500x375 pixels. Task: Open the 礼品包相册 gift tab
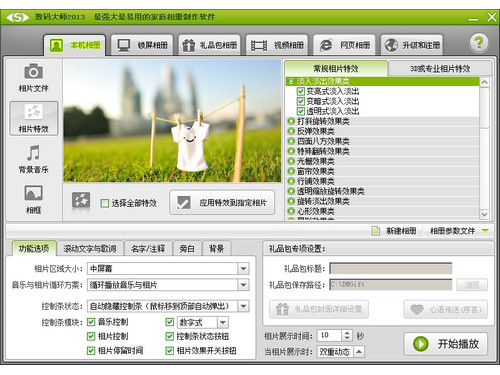[x=210, y=45]
